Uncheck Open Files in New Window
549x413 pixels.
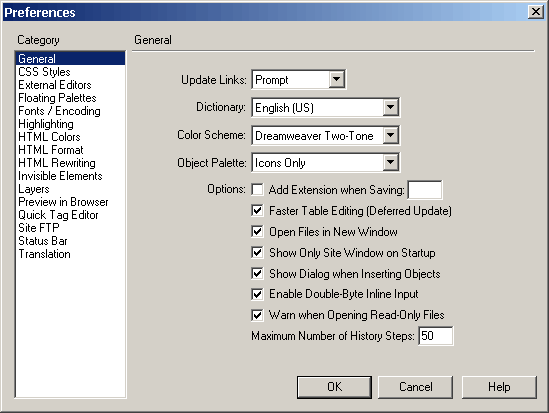point(257,232)
